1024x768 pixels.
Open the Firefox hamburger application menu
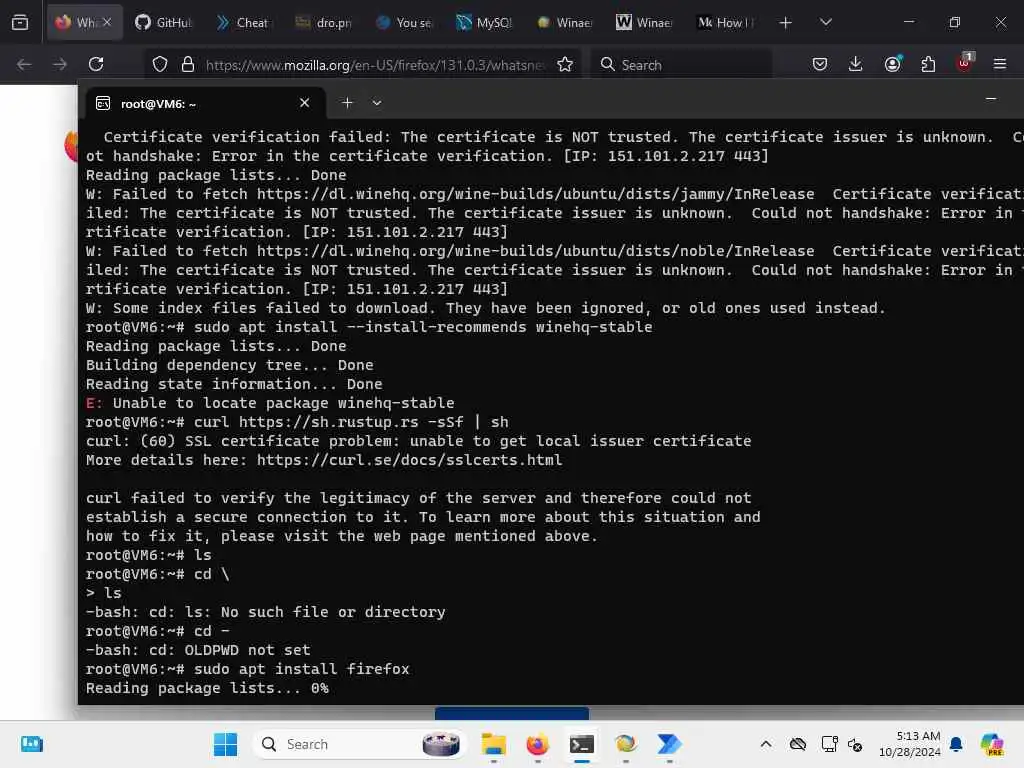[x=1000, y=64]
